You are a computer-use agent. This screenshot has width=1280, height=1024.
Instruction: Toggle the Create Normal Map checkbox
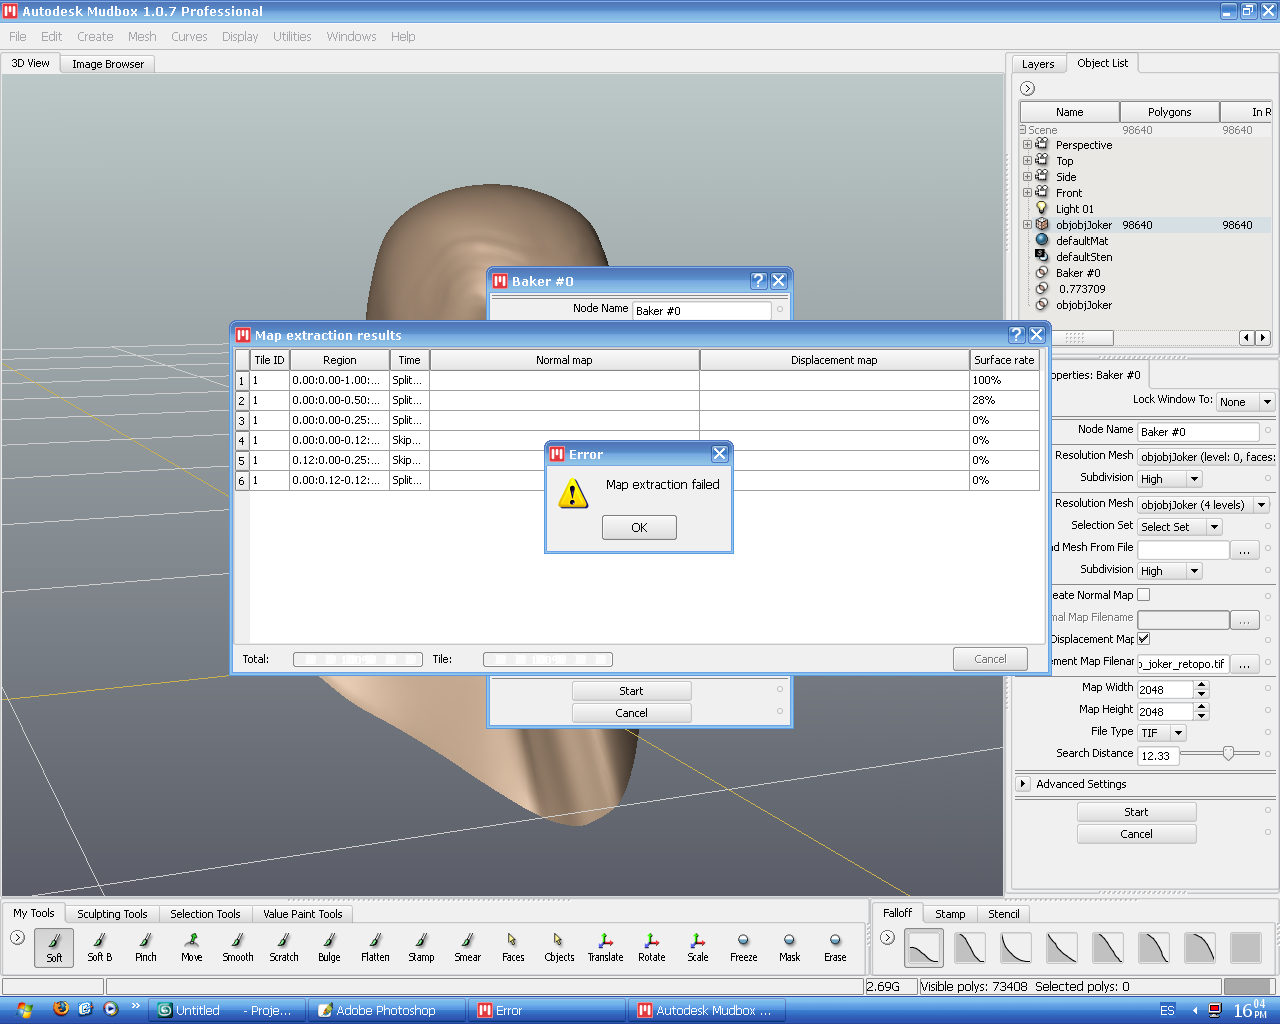coord(1143,594)
